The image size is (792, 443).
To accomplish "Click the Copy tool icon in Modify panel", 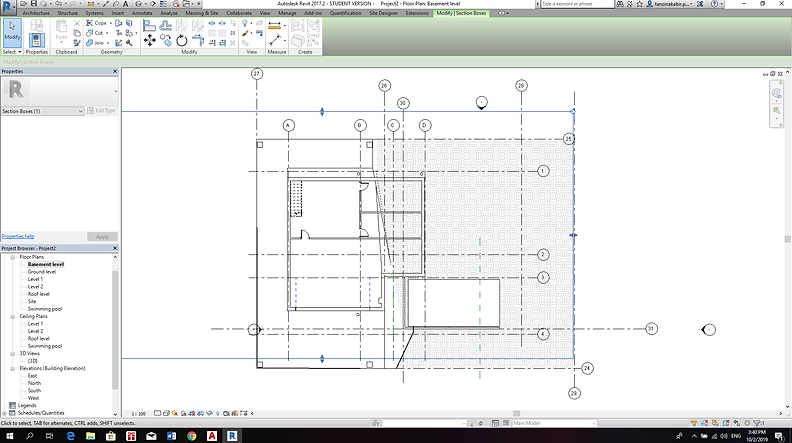I will click(x=166, y=40).
